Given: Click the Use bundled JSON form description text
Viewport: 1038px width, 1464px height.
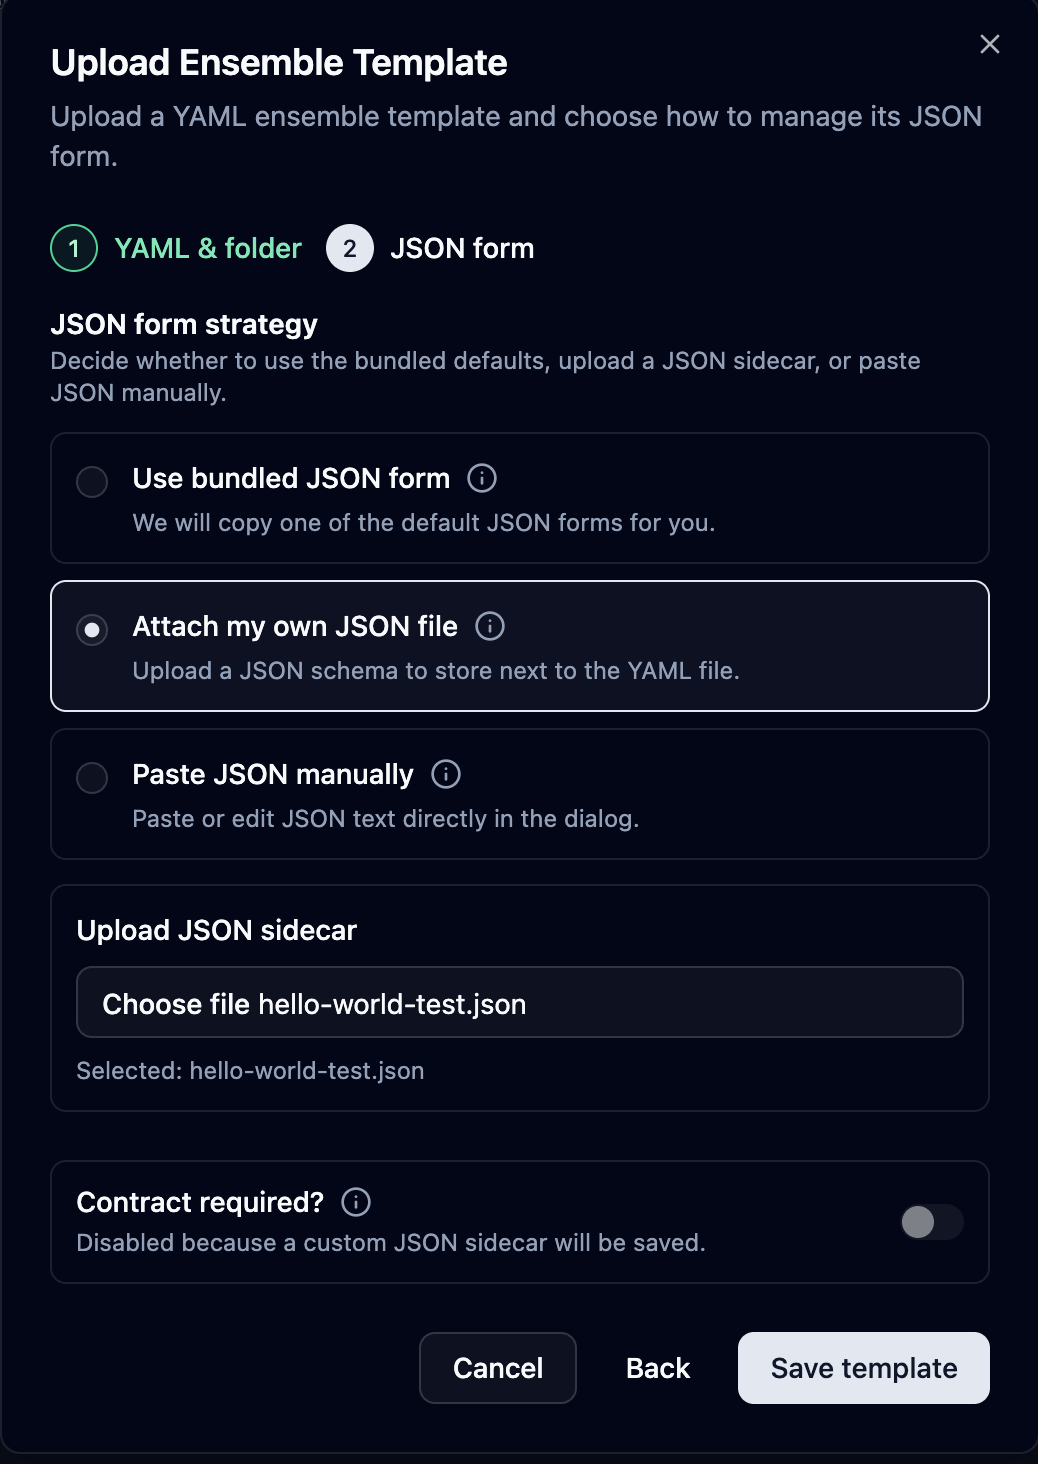Looking at the screenshot, I should point(424,523).
